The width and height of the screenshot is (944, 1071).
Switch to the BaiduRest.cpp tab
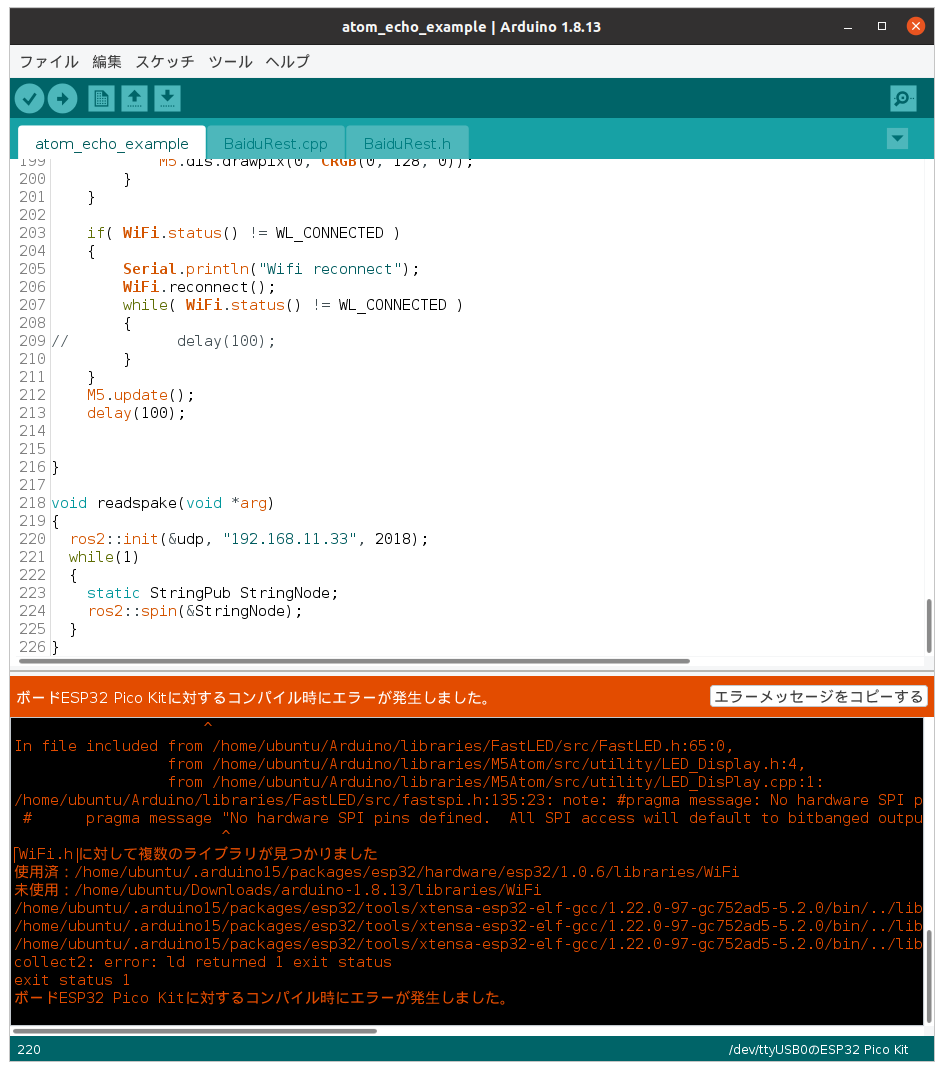pyautogui.click(x=275, y=143)
